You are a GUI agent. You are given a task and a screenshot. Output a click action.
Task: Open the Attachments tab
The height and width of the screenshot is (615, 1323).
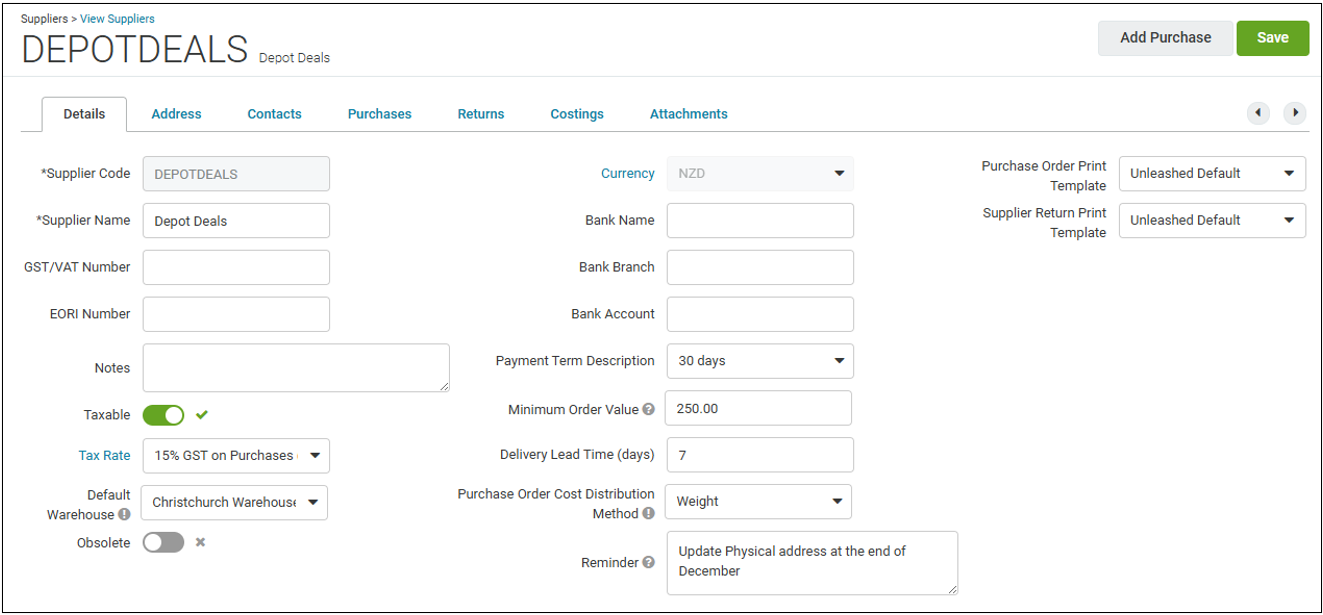pyautogui.click(x=688, y=113)
